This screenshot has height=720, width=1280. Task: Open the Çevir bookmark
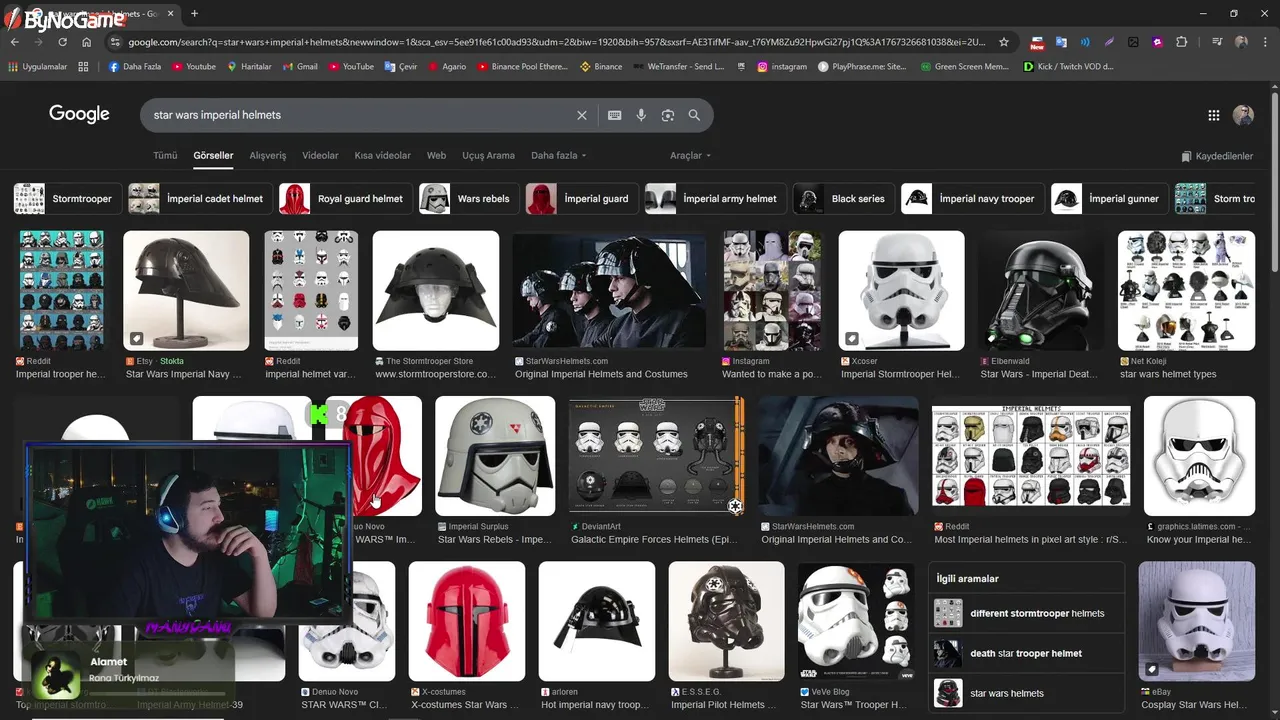[401, 67]
